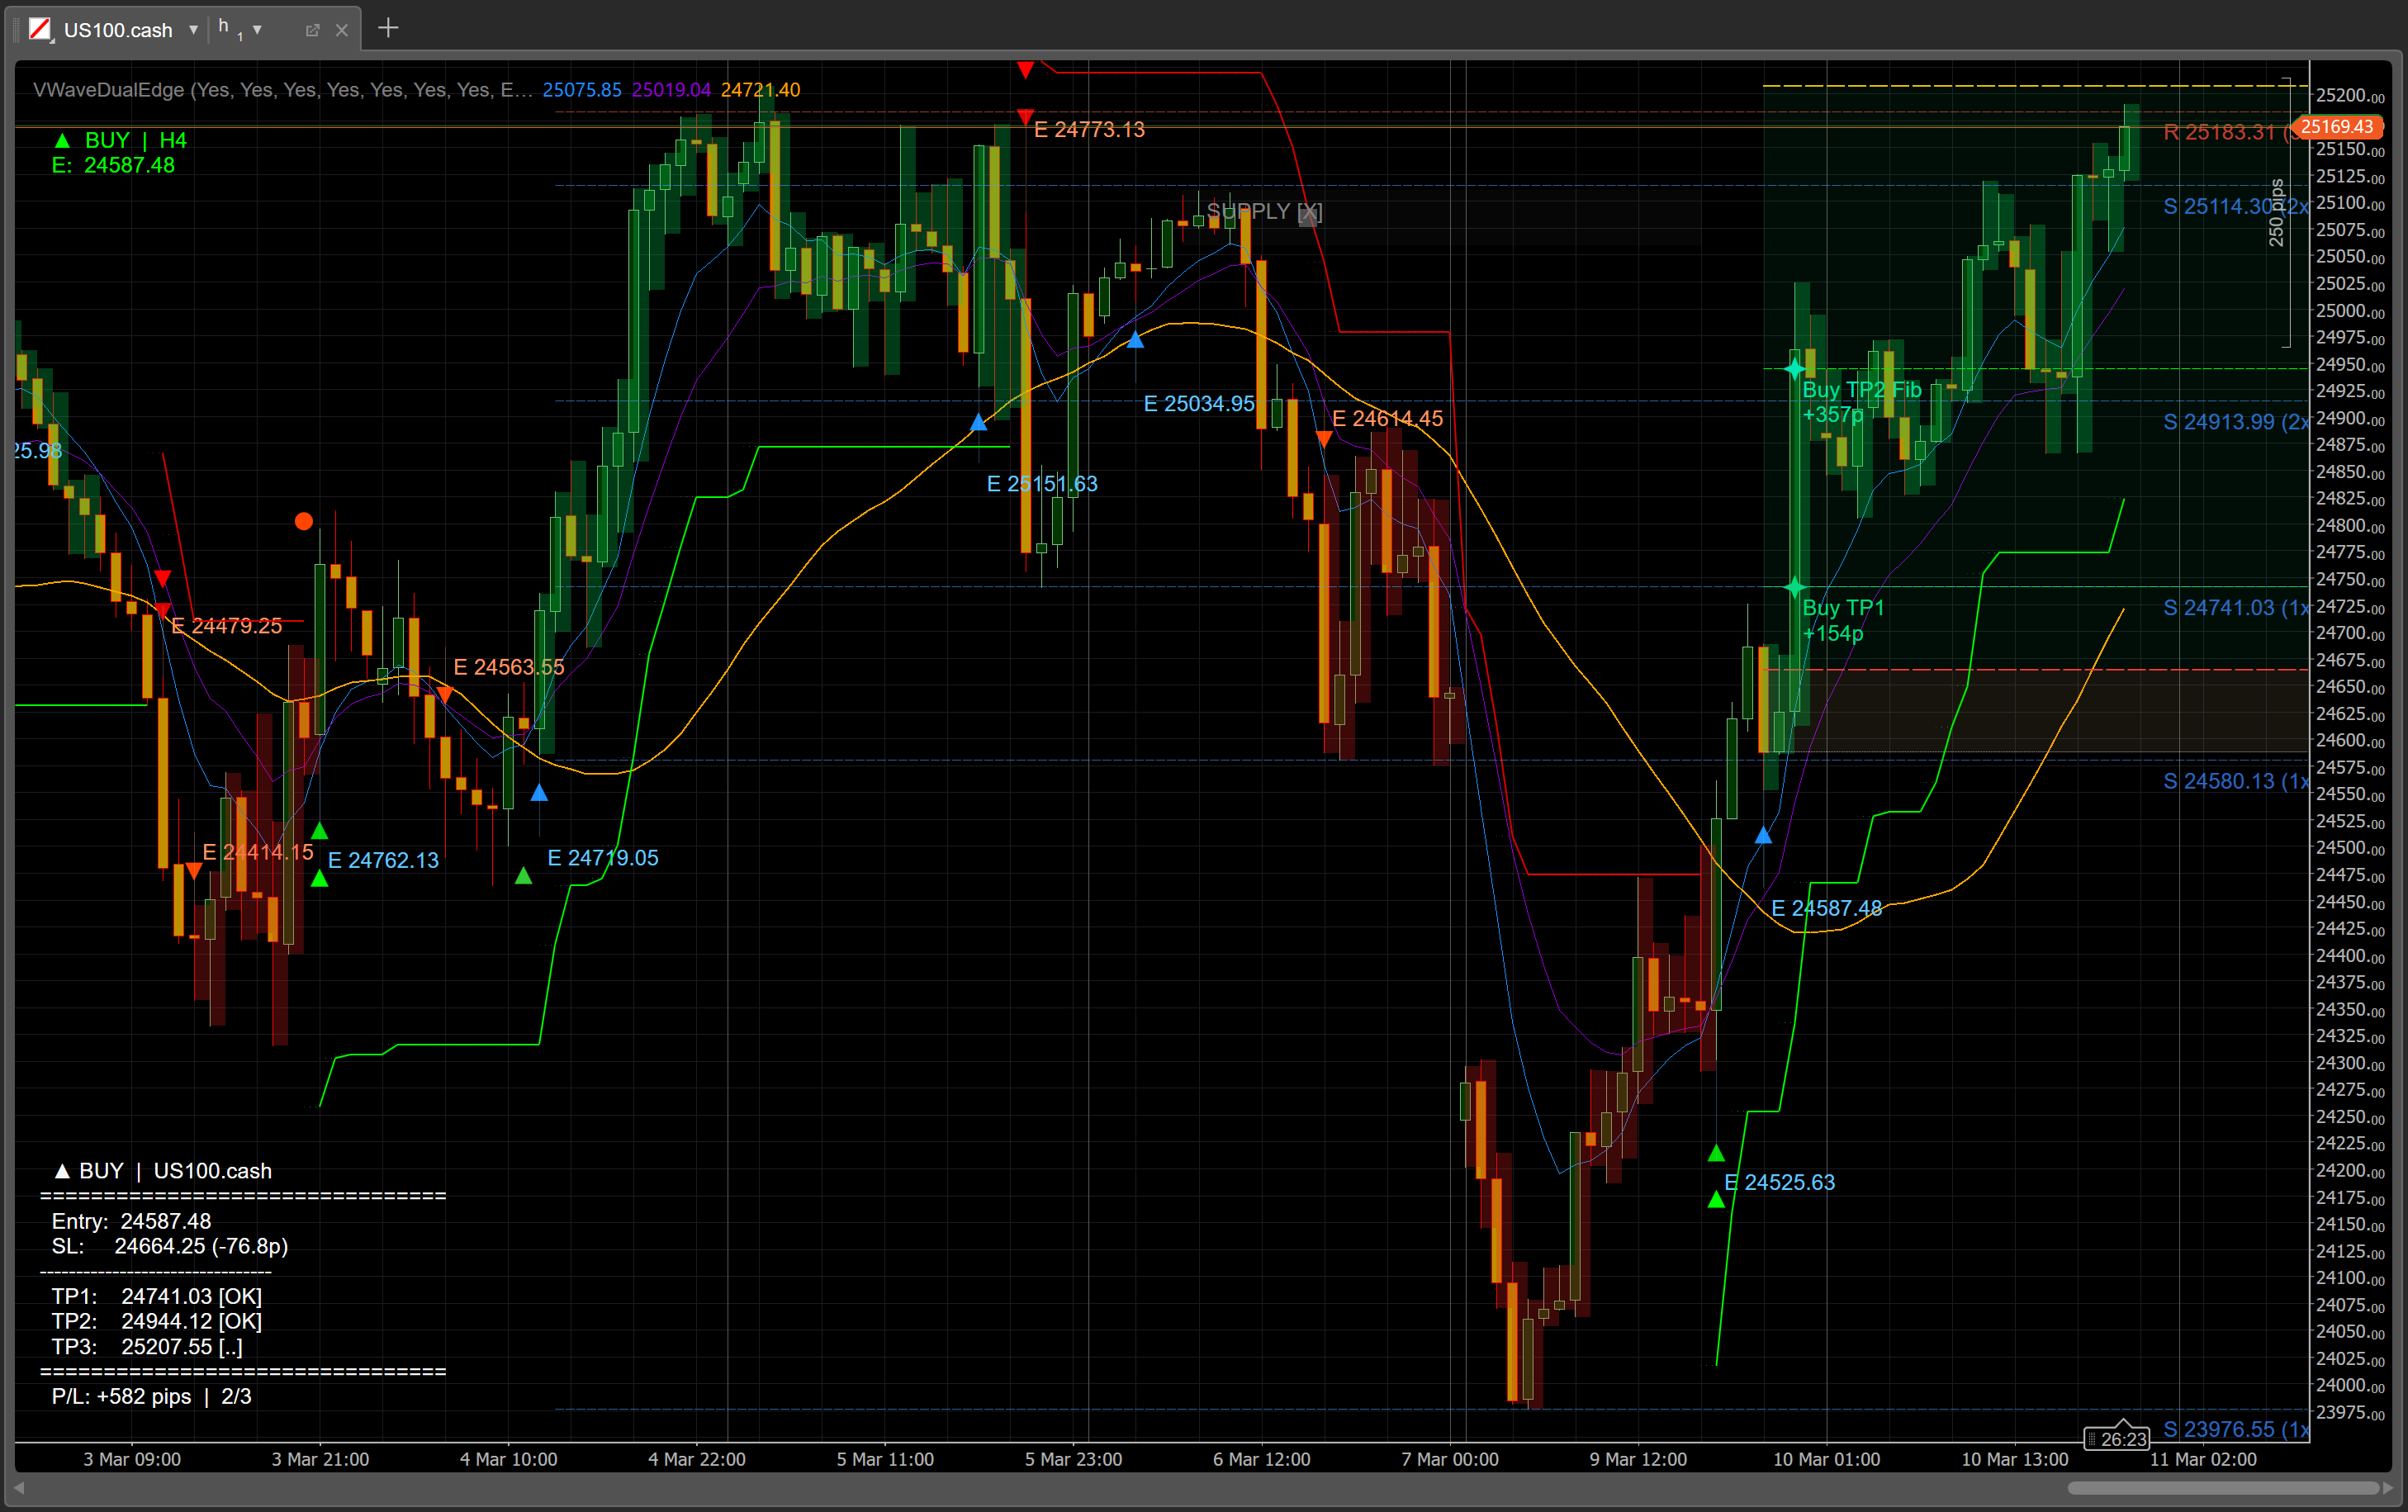Click the red slash symbol icon in tab
Screen dimensions: 2408x1512
click(x=40, y=29)
